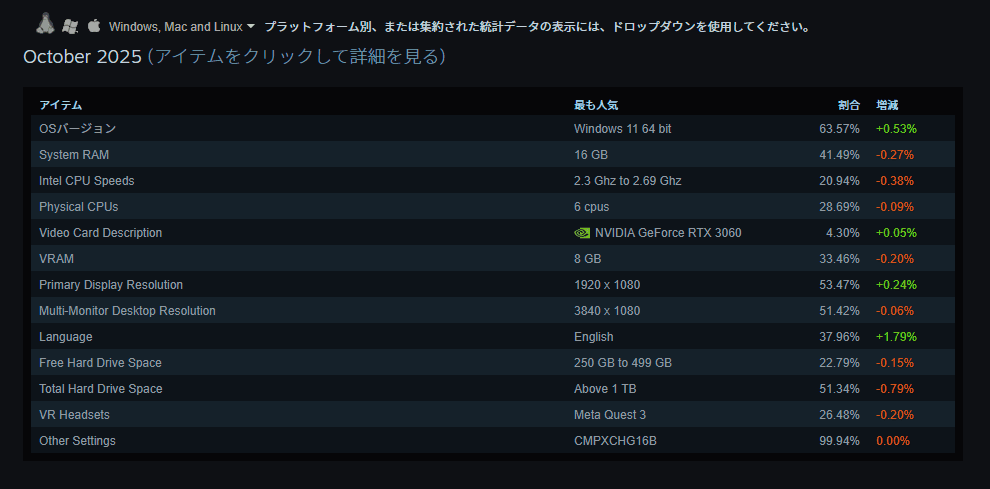Expand the System RAM row

coord(74,155)
